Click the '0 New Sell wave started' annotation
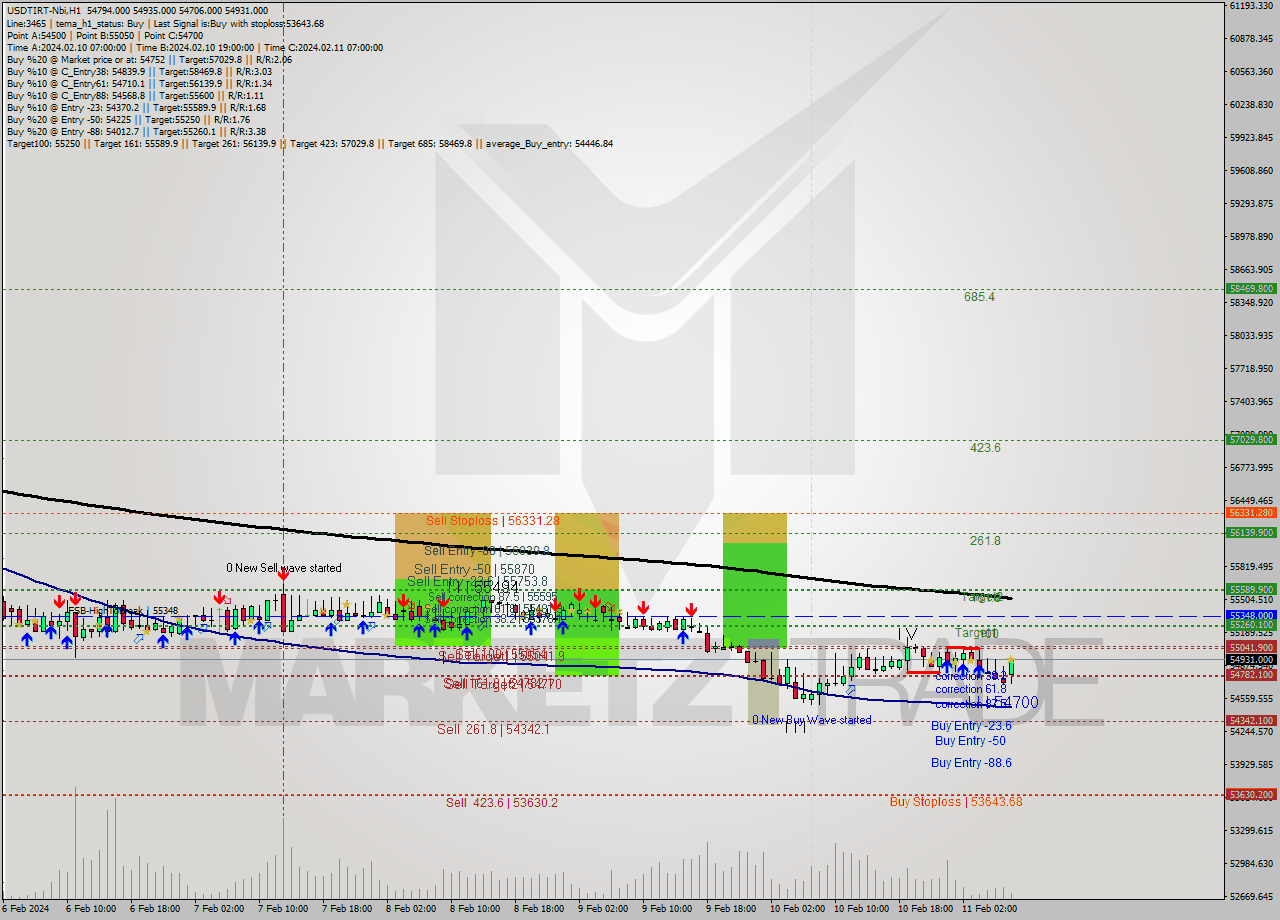The height and width of the screenshot is (920, 1280). pos(283,568)
